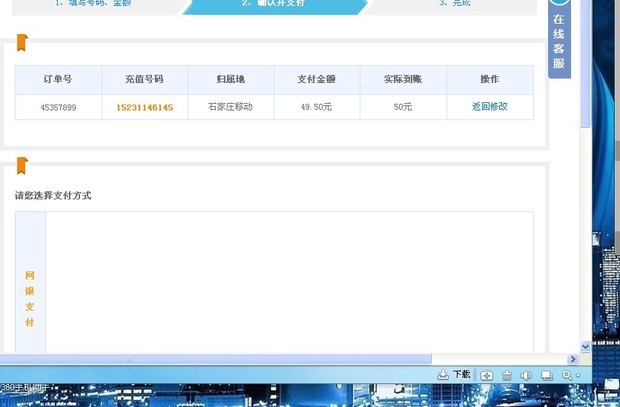Click the 49.50元 payment amount

[316, 107]
